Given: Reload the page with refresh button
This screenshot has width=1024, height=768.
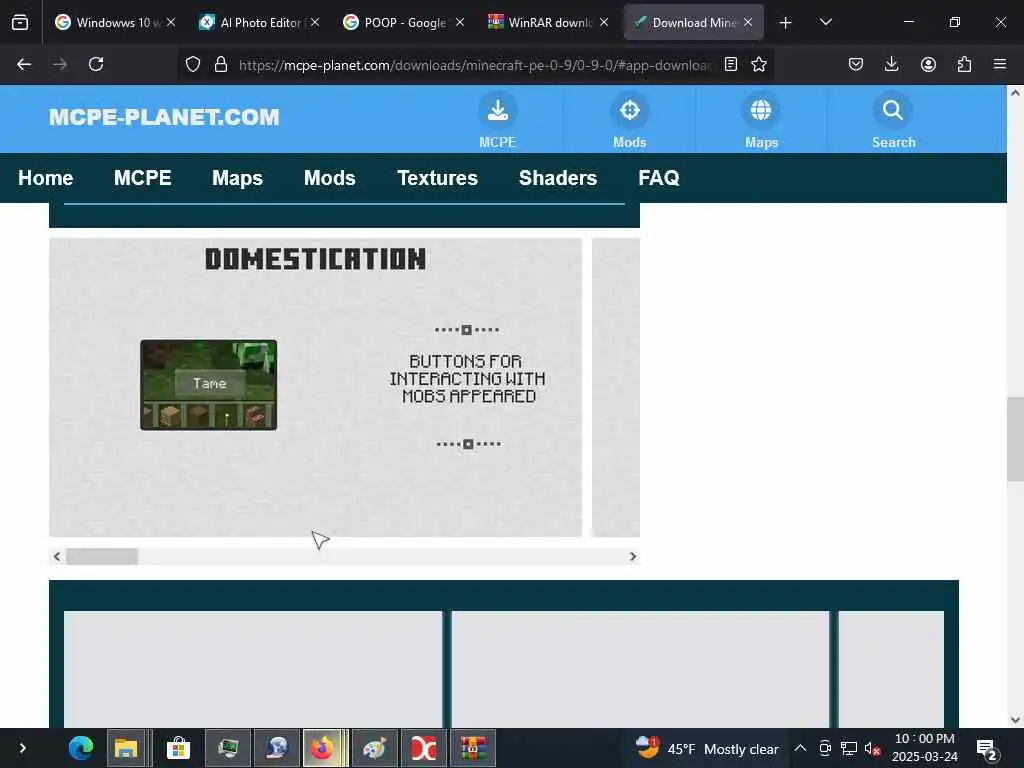Looking at the screenshot, I should (x=96, y=64).
